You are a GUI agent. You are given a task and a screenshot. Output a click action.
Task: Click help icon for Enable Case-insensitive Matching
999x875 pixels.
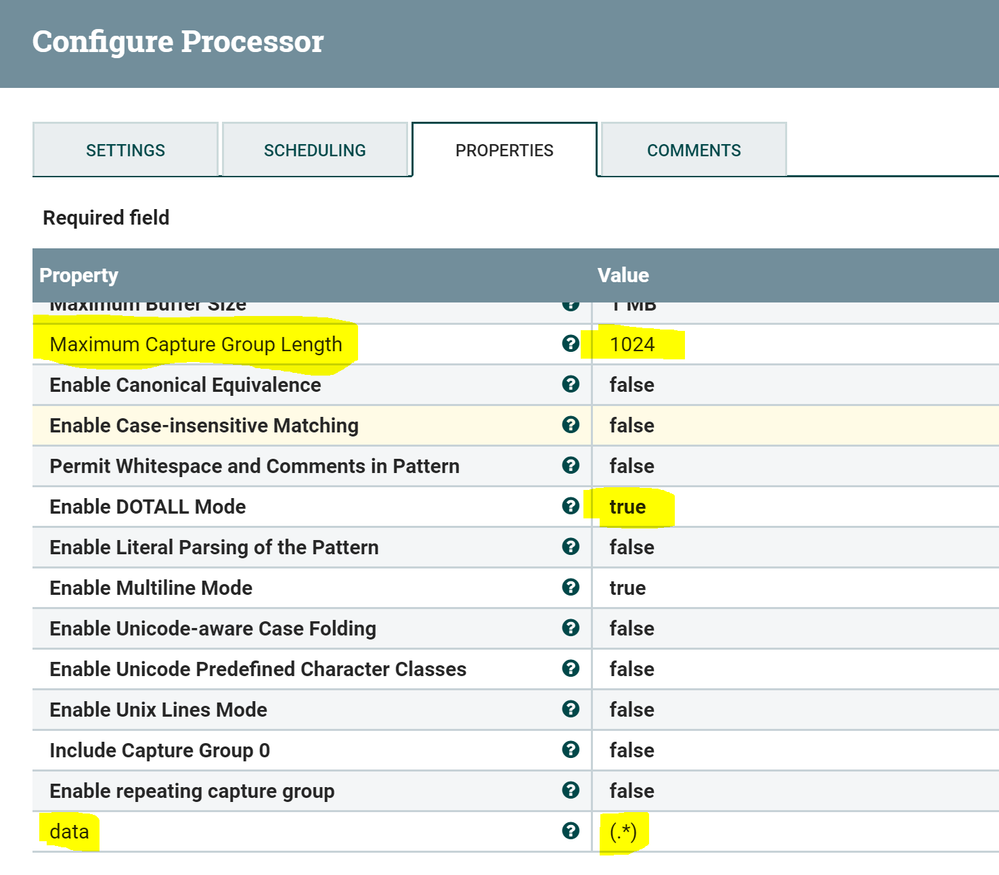click(x=570, y=425)
